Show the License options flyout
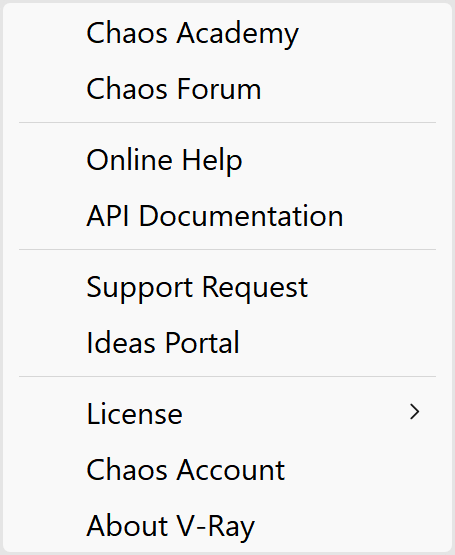The width and height of the screenshot is (455, 555). point(227,413)
